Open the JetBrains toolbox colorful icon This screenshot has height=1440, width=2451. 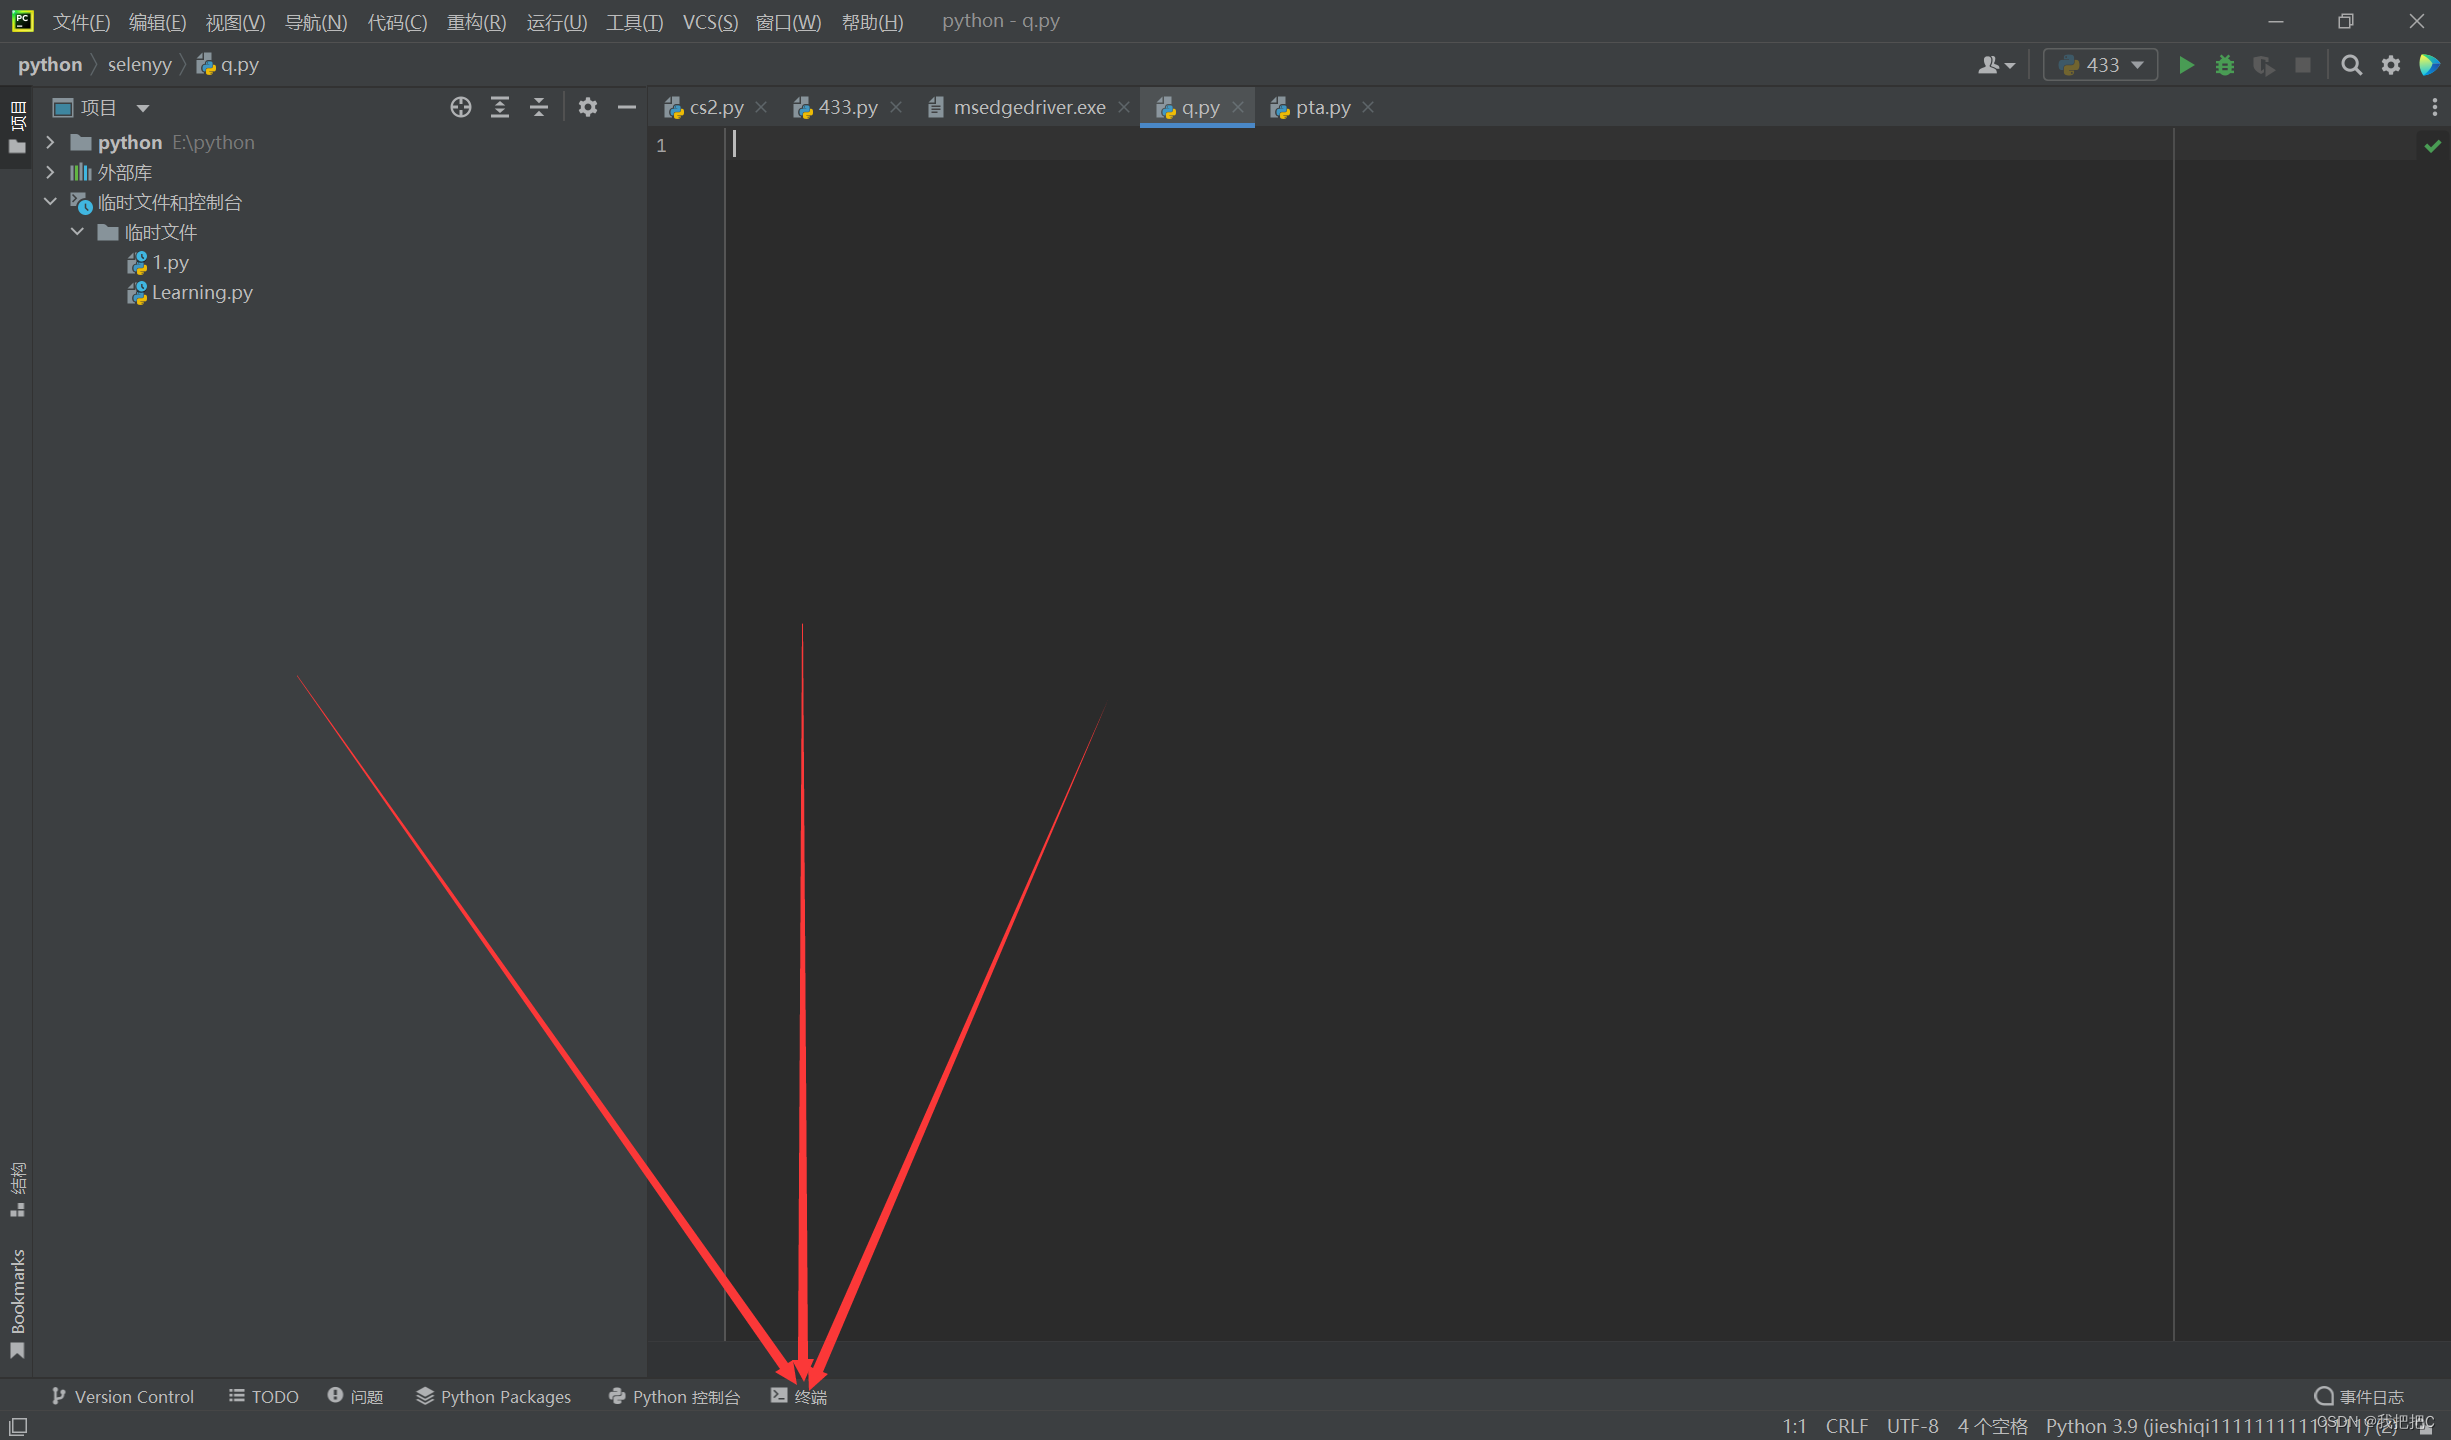pyautogui.click(x=2429, y=65)
